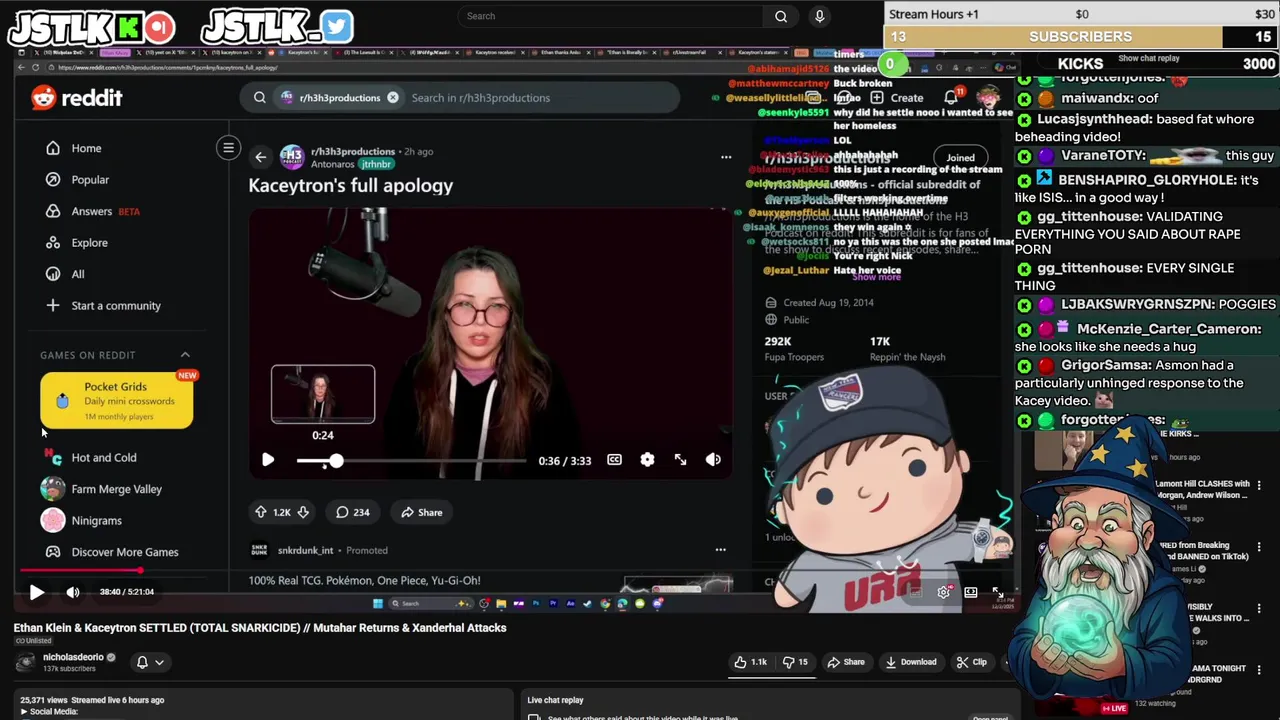The height and width of the screenshot is (720, 1280).
Task: Open TikTok-banned video options dots
Action: pyautogui.click(x=1259, y=547)
